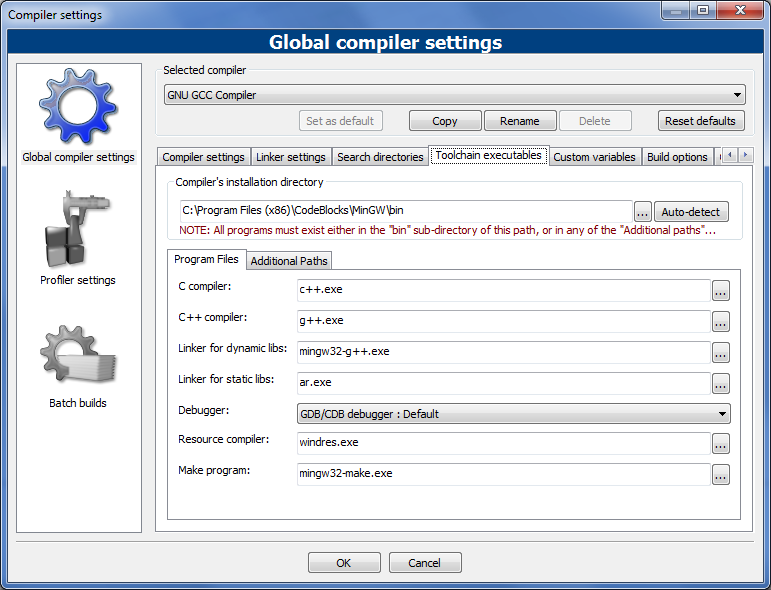Open the Debugger dropdown list
771x590 pixels.
tap(513, 414)
